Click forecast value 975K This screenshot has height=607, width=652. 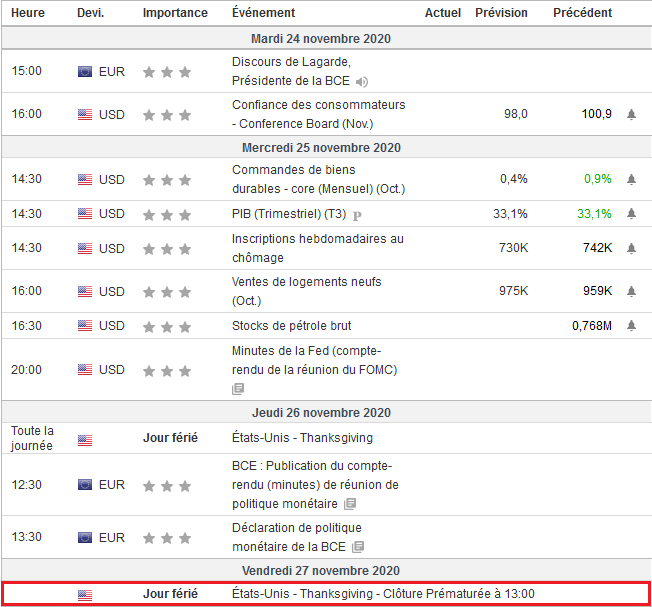(514, 291)
